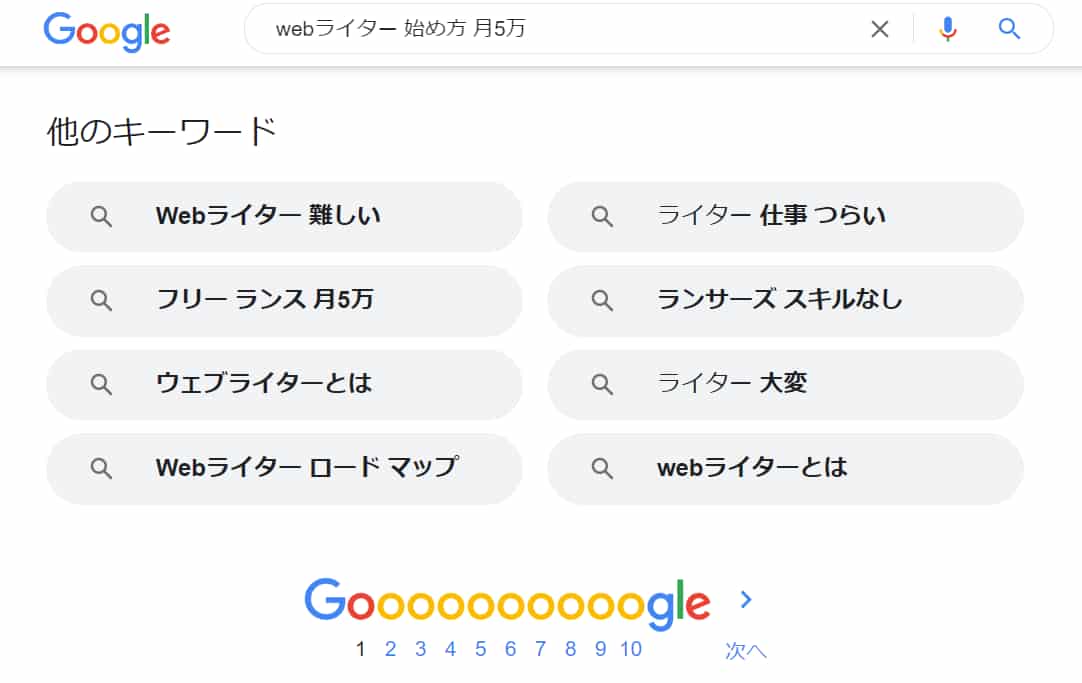Click the 次へ next link

[x=746, y=651]
